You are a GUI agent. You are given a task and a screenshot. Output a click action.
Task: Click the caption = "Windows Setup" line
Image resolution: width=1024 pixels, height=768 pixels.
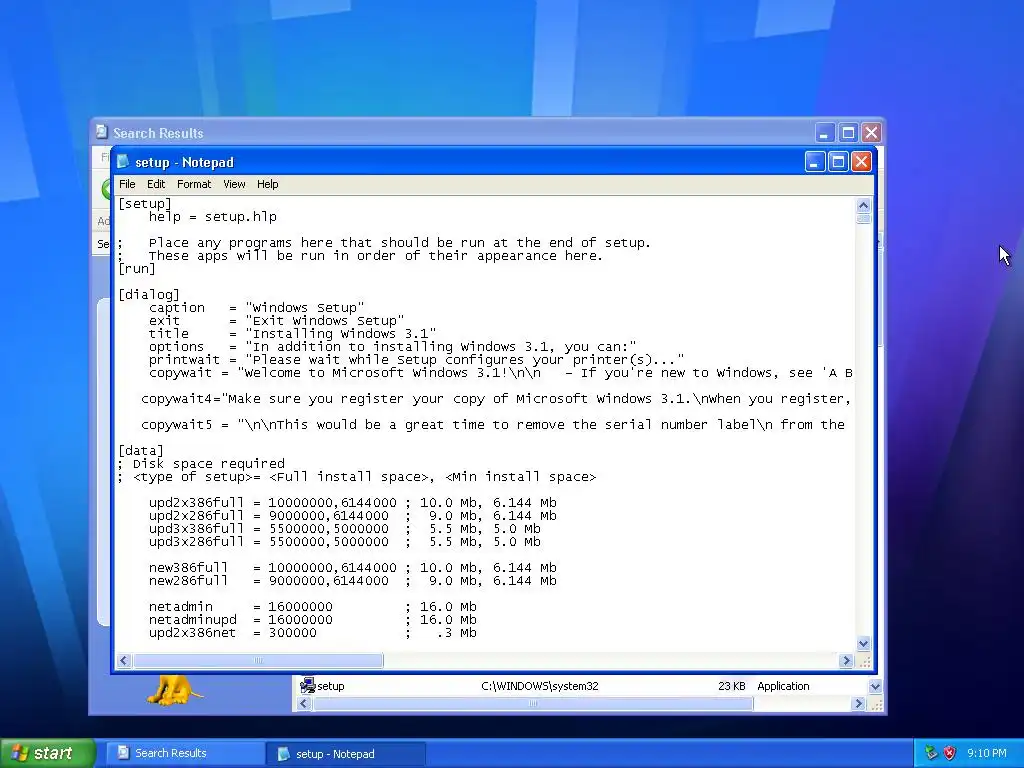[x=256, y=308]
